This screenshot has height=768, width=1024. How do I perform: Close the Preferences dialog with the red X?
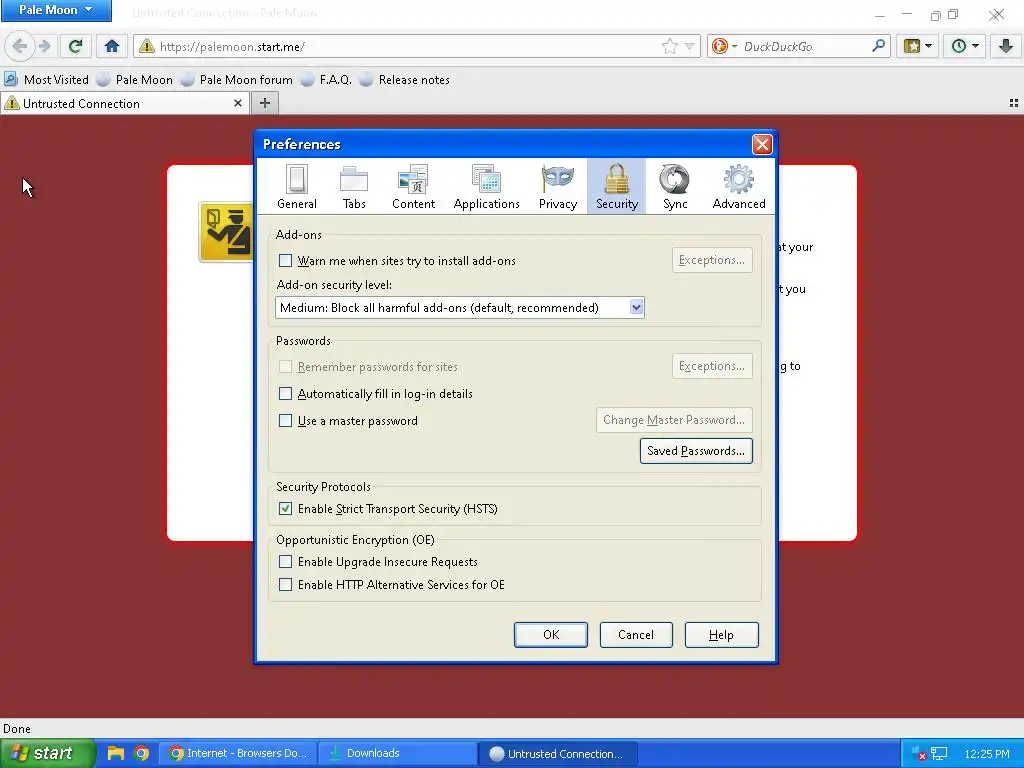(x=761, y=144)
